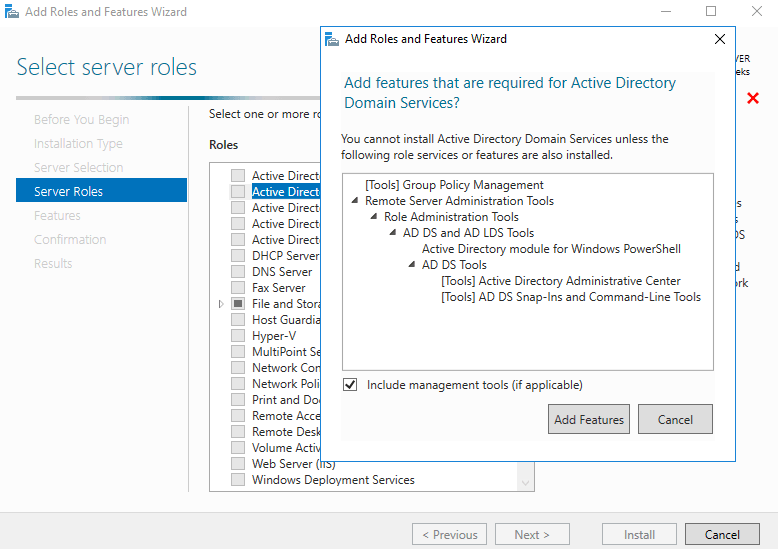The width and height of the screenshot is (778, 549).
Task: Close the Add features dialog with X
Action: tap(719, 39)
